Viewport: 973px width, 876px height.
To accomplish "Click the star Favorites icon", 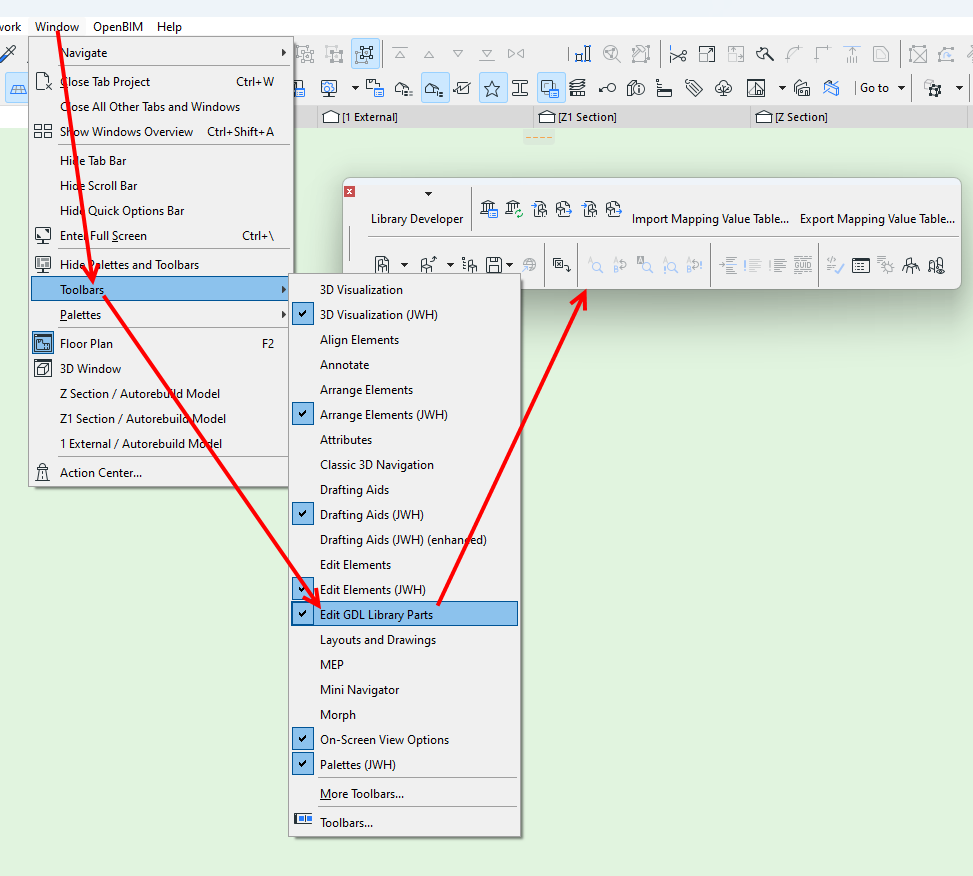I will click(x=492, y=88).
